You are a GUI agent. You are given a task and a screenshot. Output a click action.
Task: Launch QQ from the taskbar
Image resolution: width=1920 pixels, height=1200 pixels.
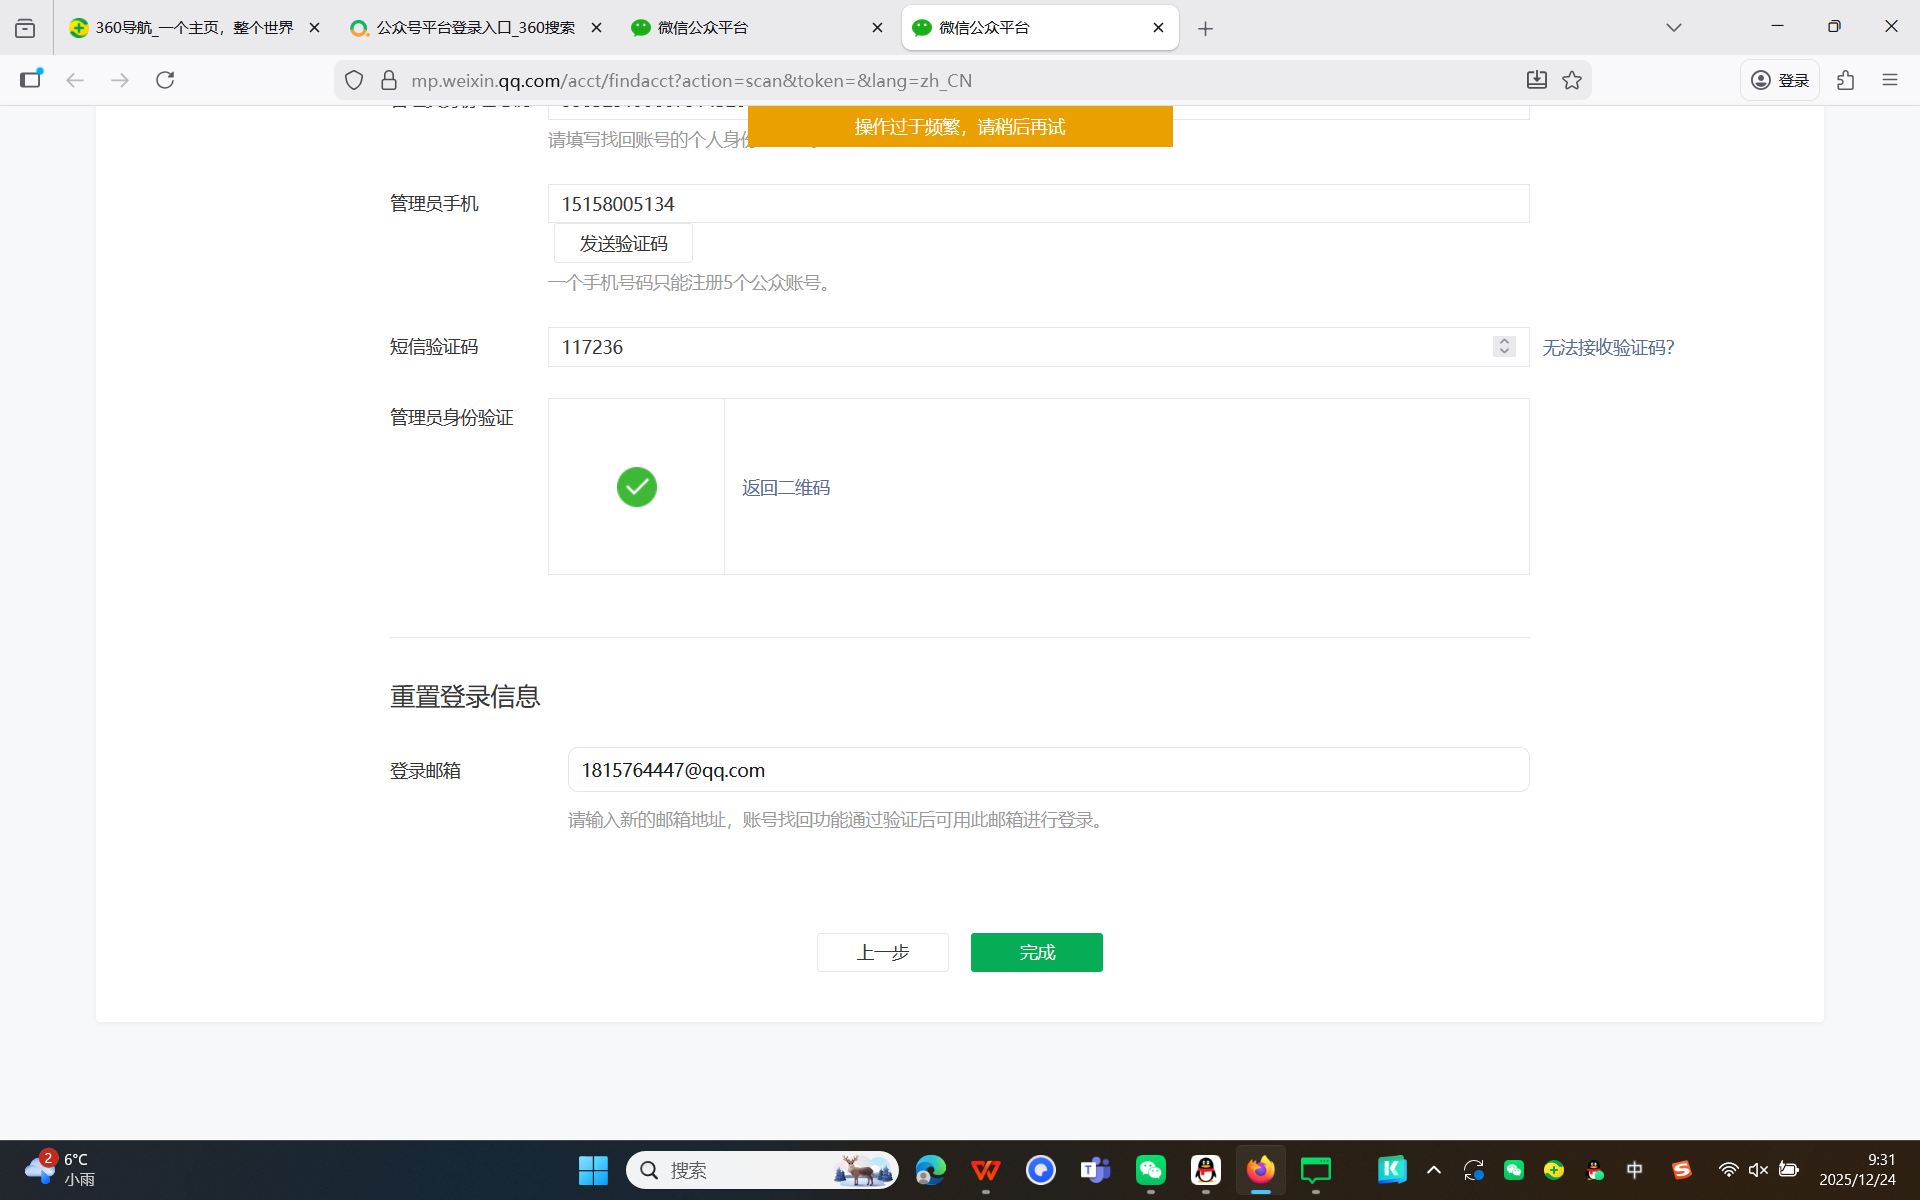coord(1205,1170)
